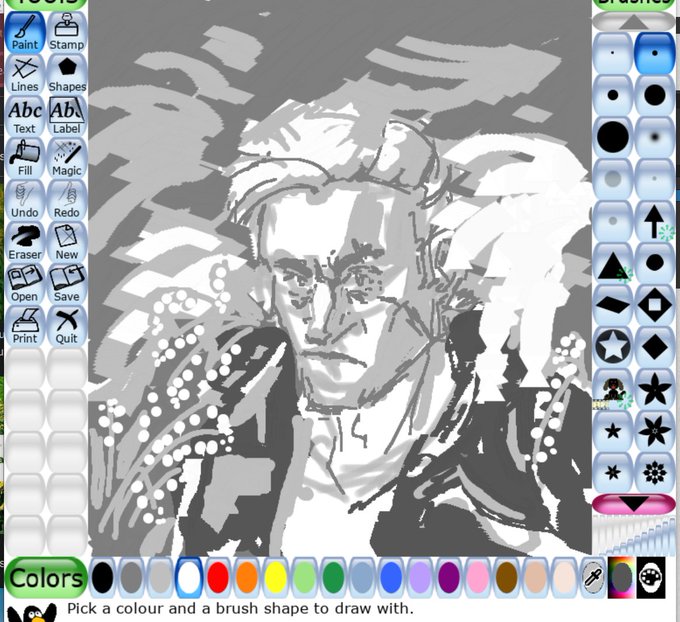Open the rainbow color picker

(622, 577)
